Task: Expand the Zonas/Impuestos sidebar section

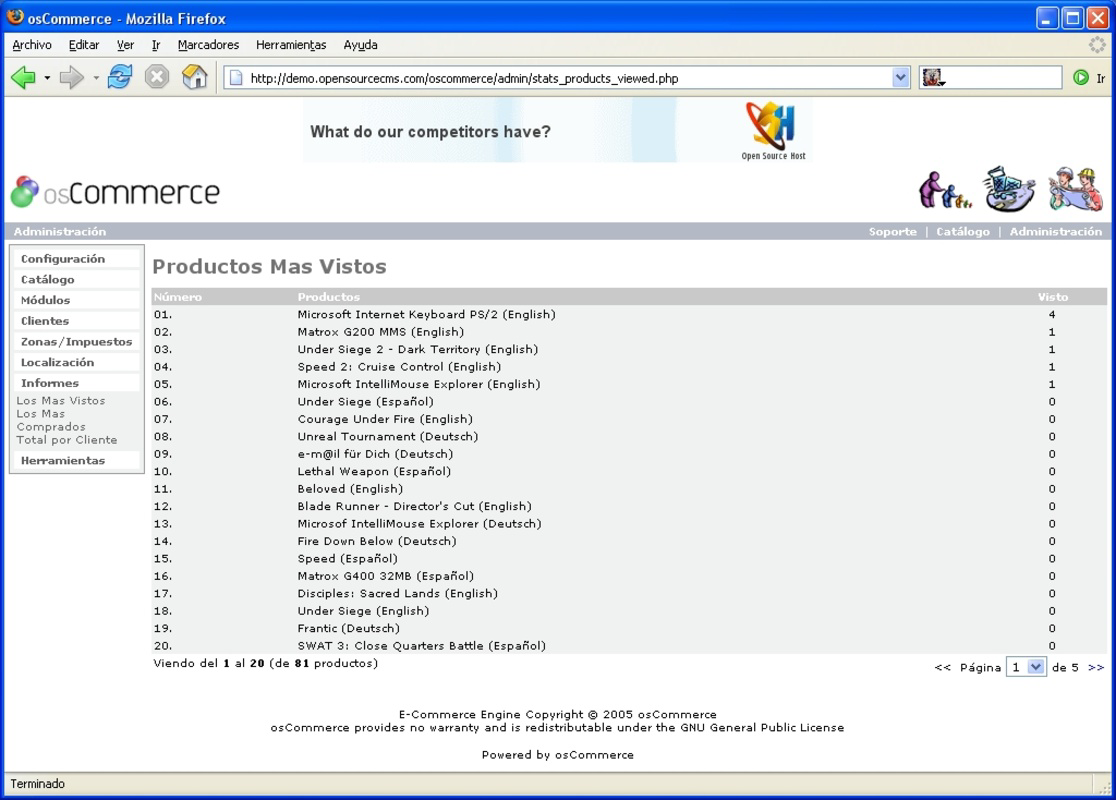Action: click(x=76, y=341)
